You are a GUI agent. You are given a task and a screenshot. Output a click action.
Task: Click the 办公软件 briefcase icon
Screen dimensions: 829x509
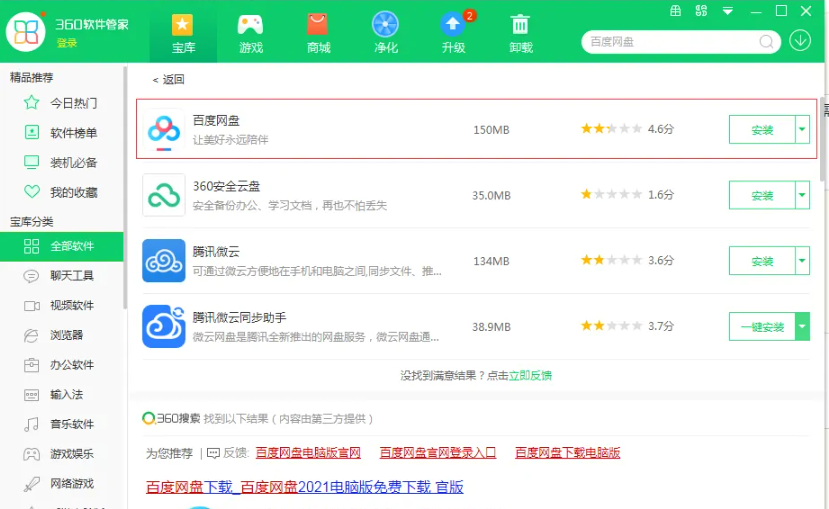click(x=31, y=365)
